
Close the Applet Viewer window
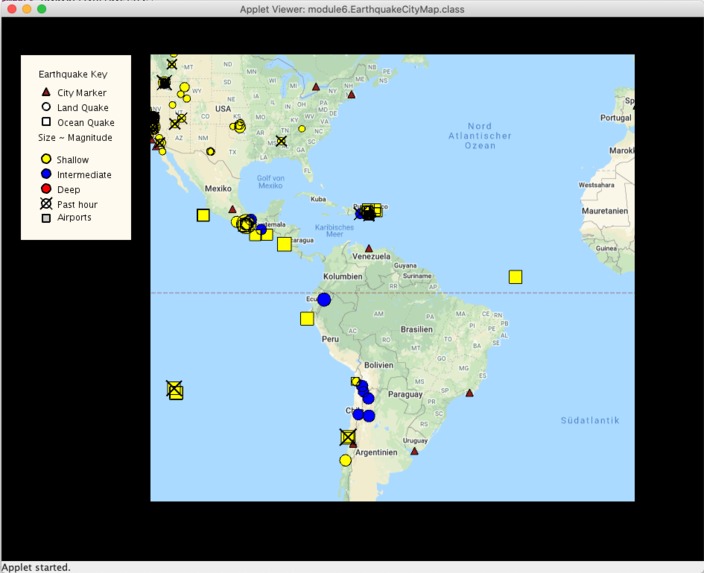(x=12, y=9)
